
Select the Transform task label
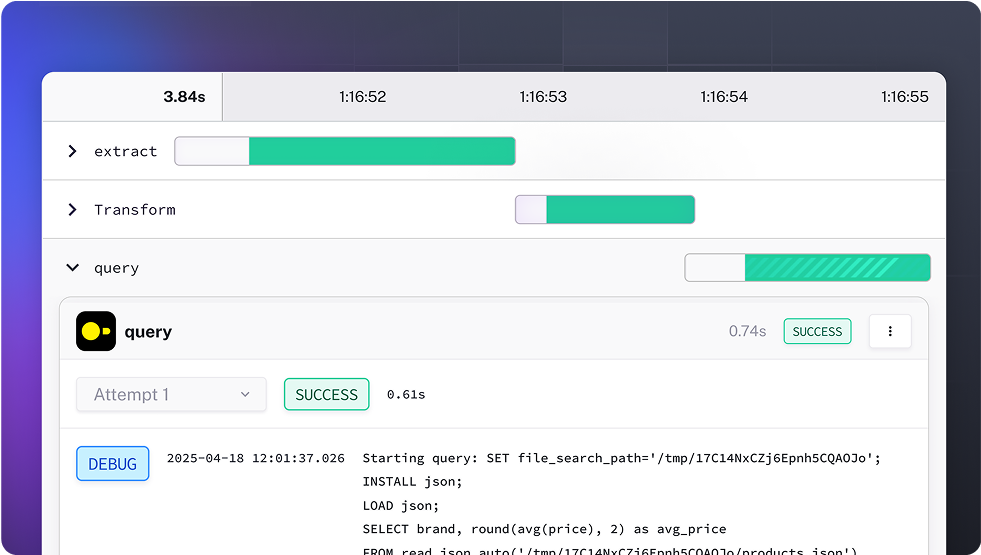pyautogui.click(x=135, y=210)
